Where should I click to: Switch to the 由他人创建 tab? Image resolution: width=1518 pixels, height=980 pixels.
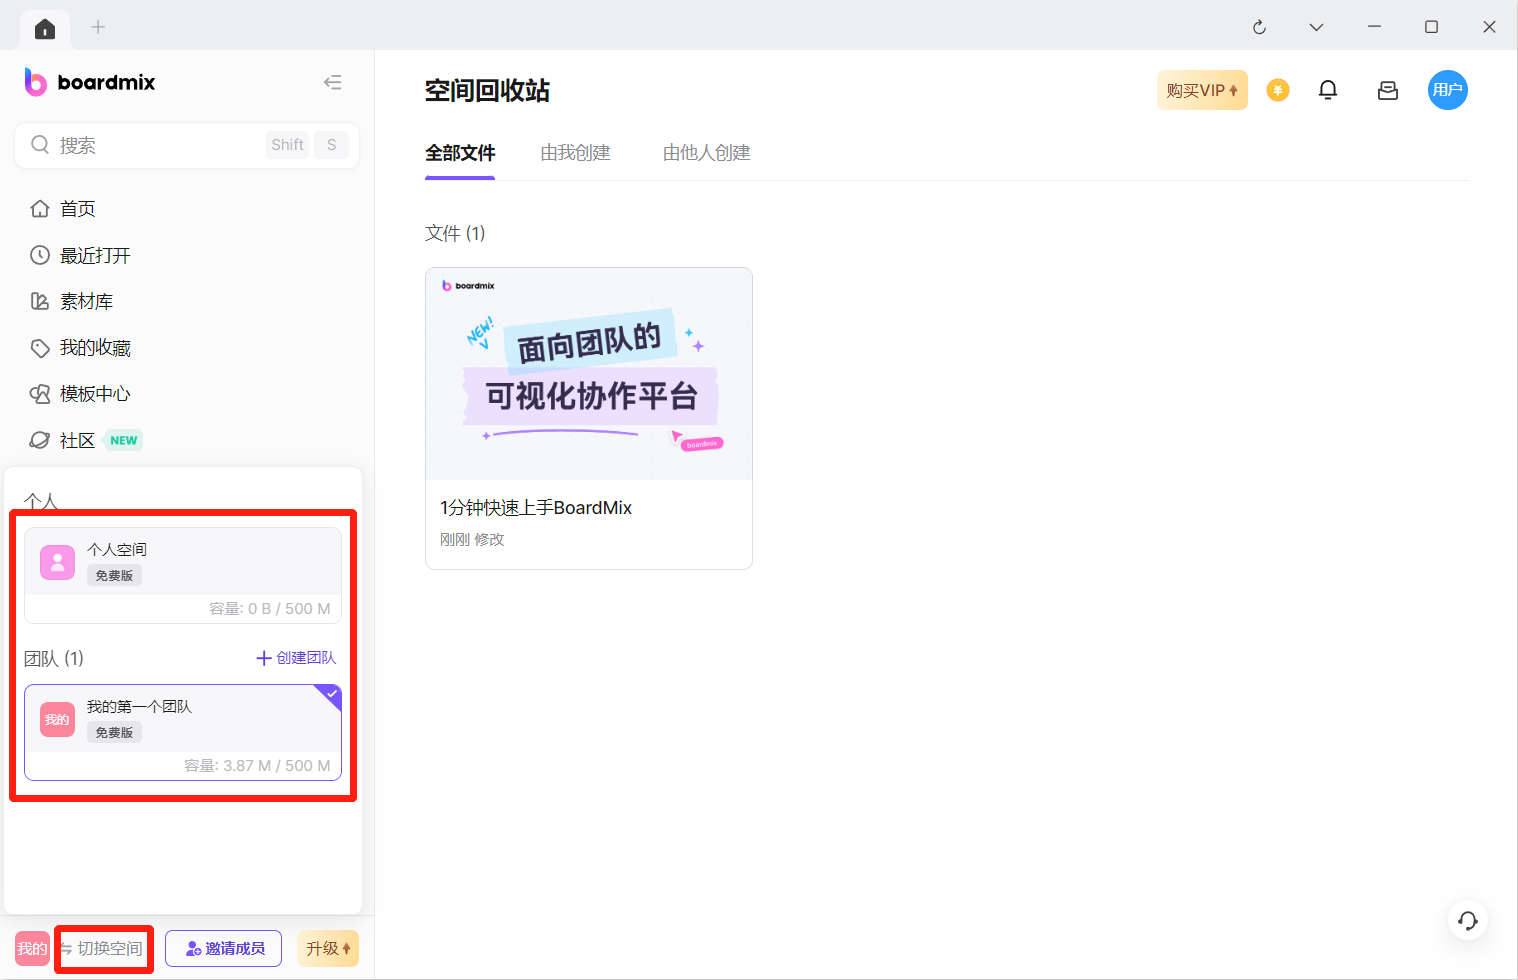point(707,153)
